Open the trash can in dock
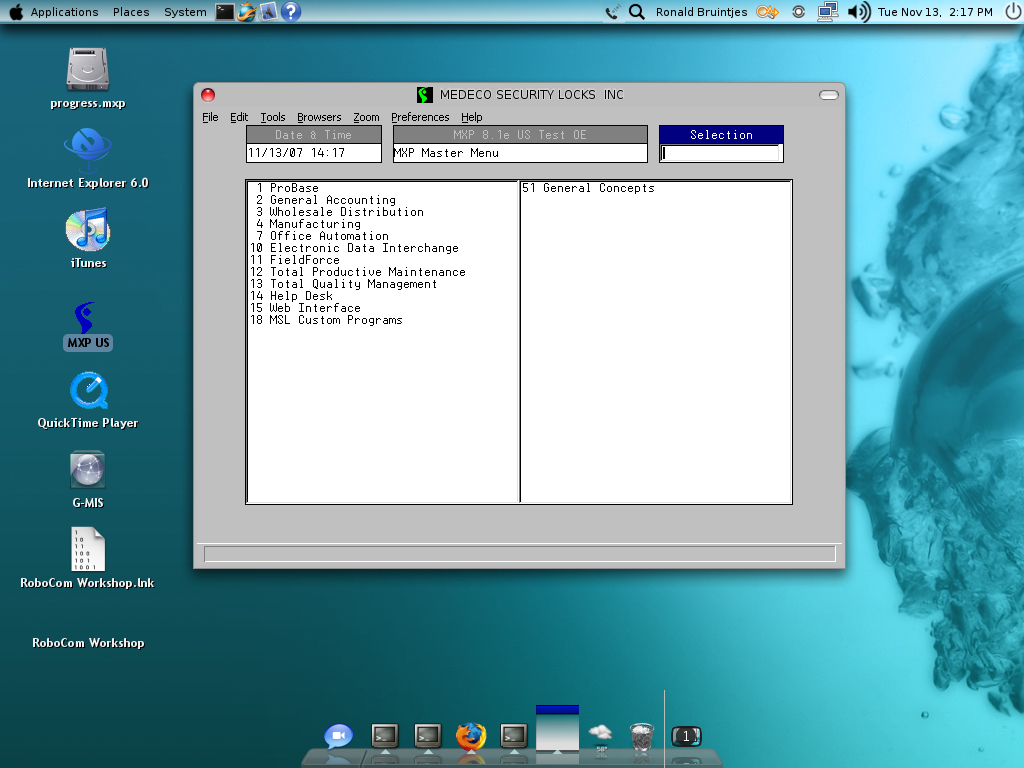Screen dimensions: 1024x768 click(x=641, y=737)
